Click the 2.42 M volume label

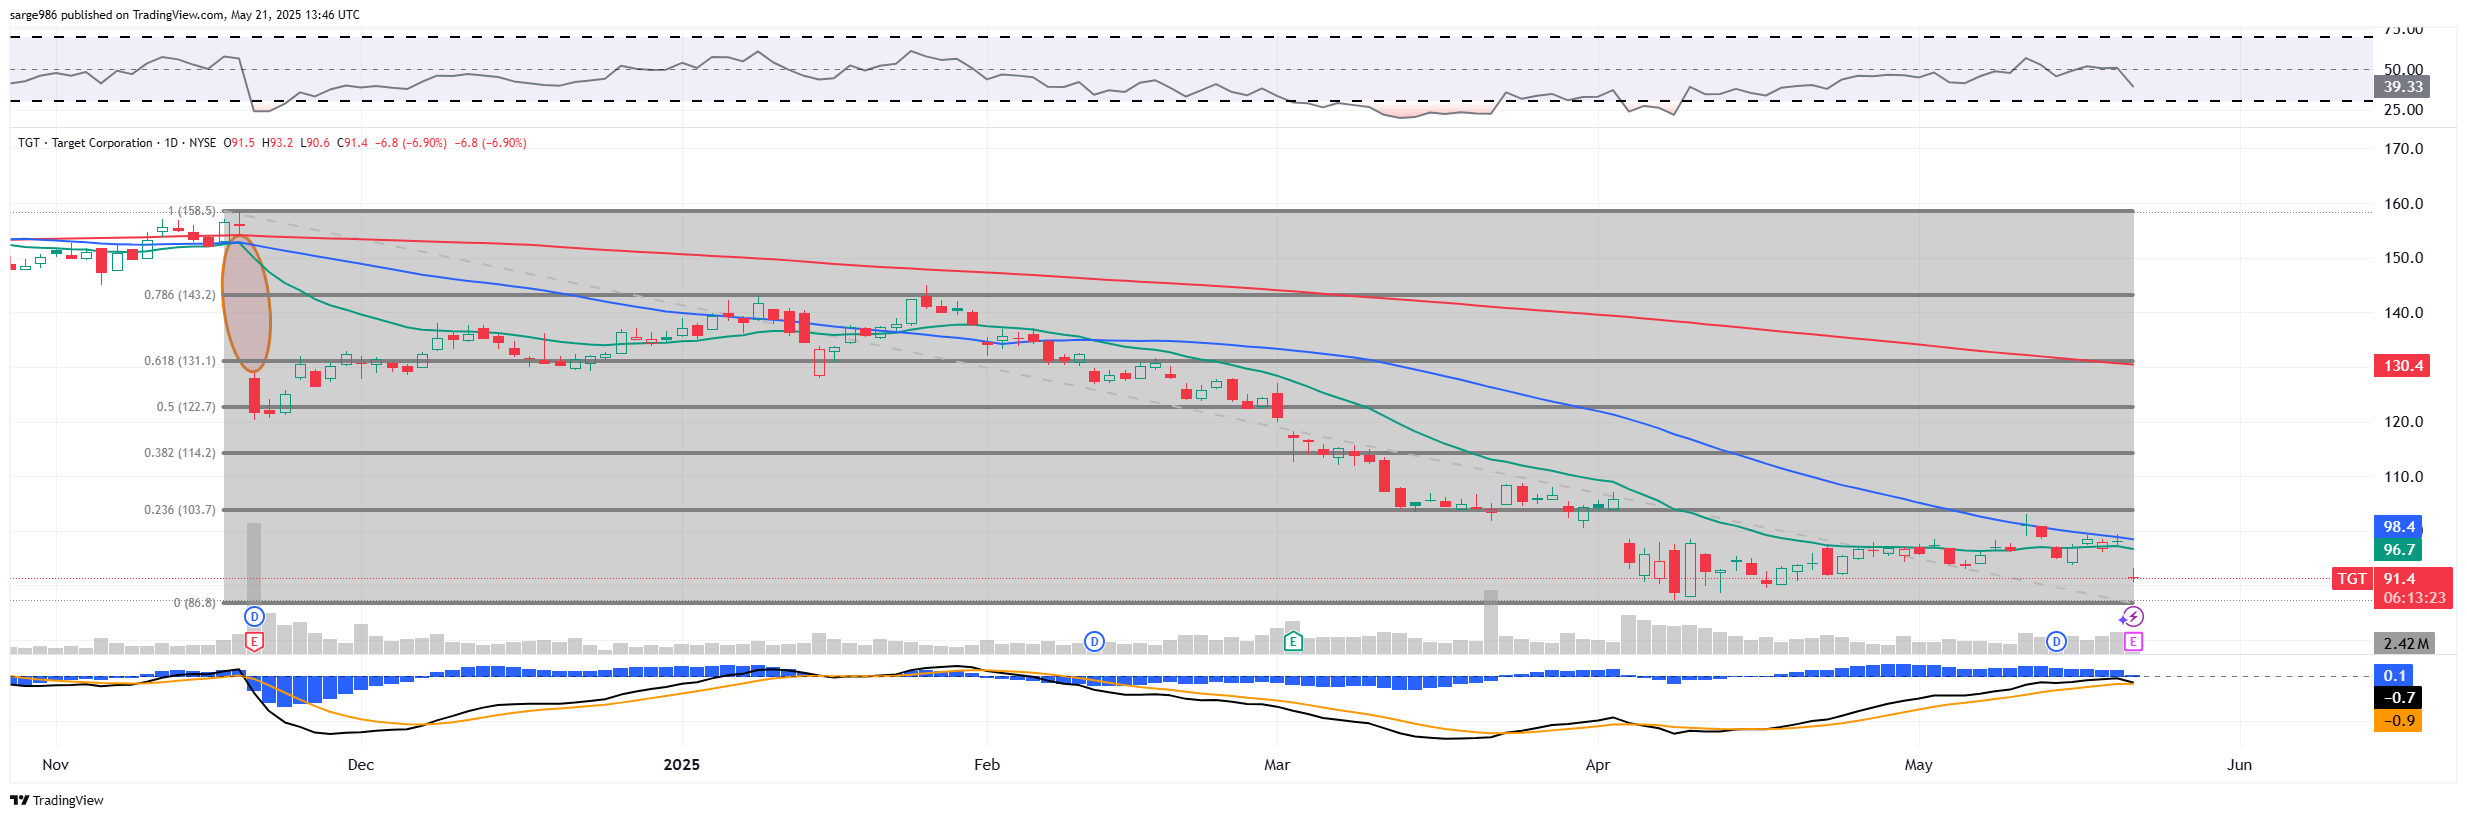pyautogui.click(x=2404, y=644)
